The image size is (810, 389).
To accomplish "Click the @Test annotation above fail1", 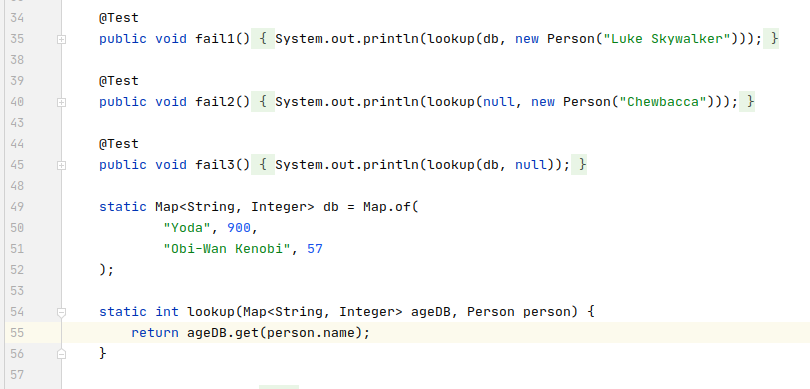I will coord(119,18).
